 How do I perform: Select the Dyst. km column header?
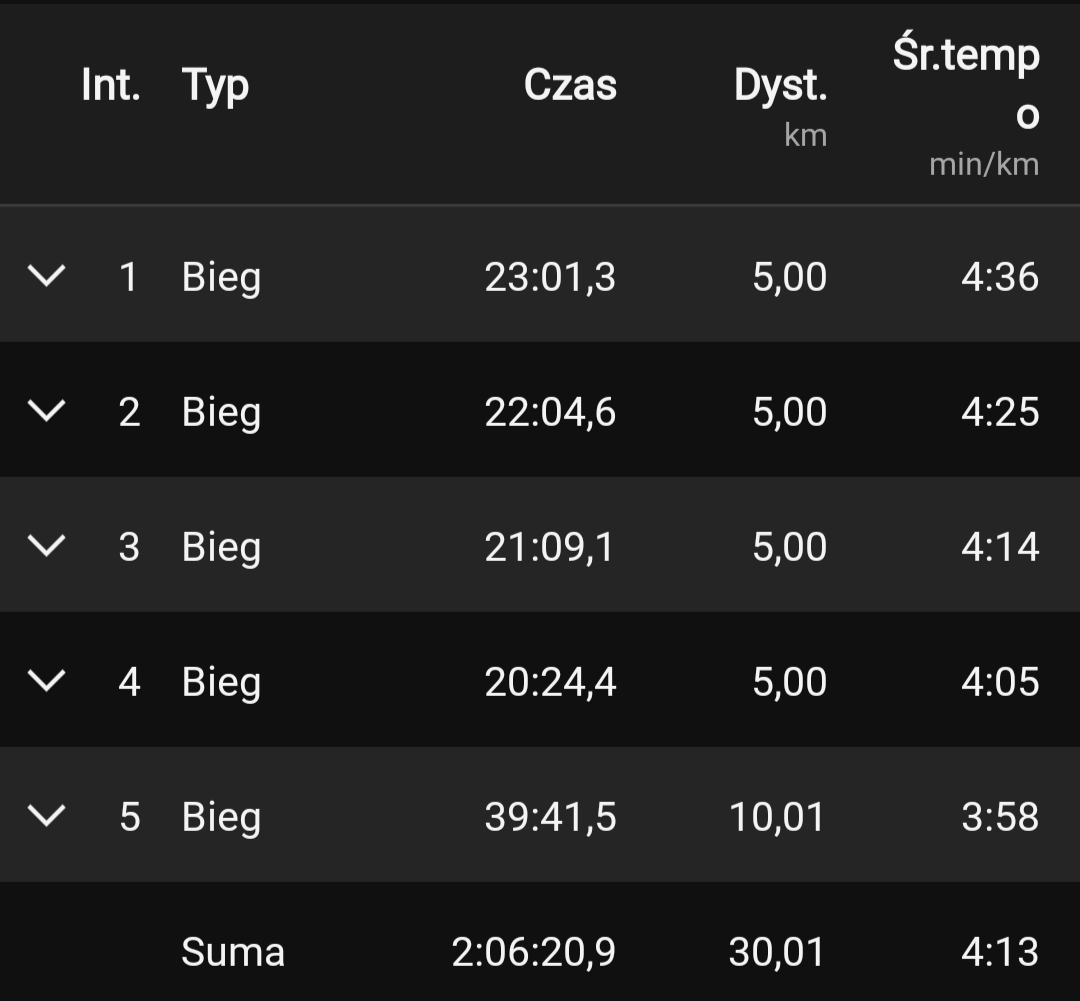781,100
